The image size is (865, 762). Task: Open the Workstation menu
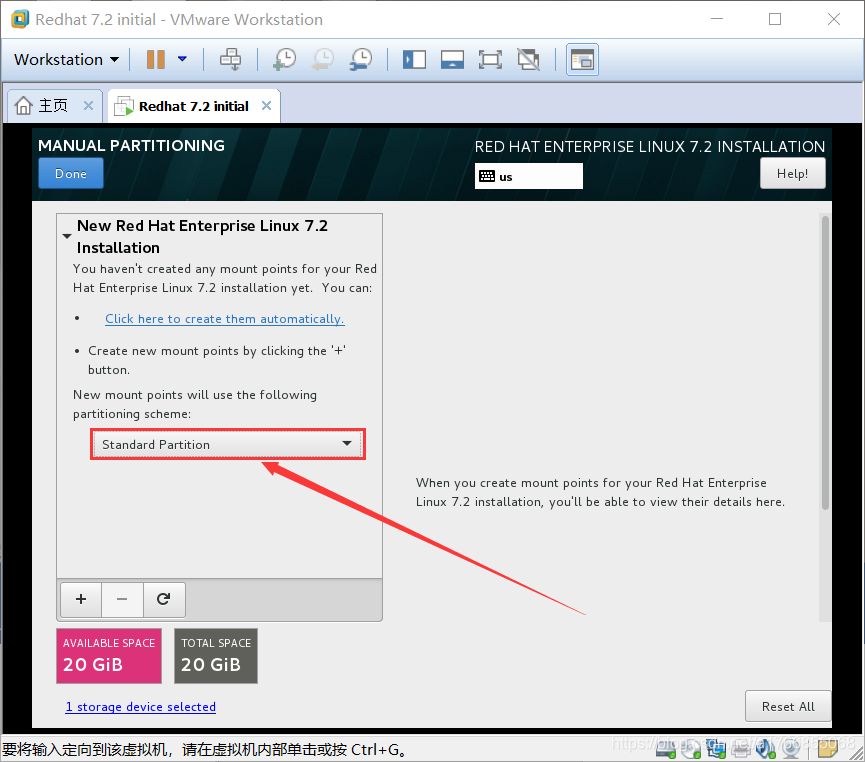[x=66, y=60]
